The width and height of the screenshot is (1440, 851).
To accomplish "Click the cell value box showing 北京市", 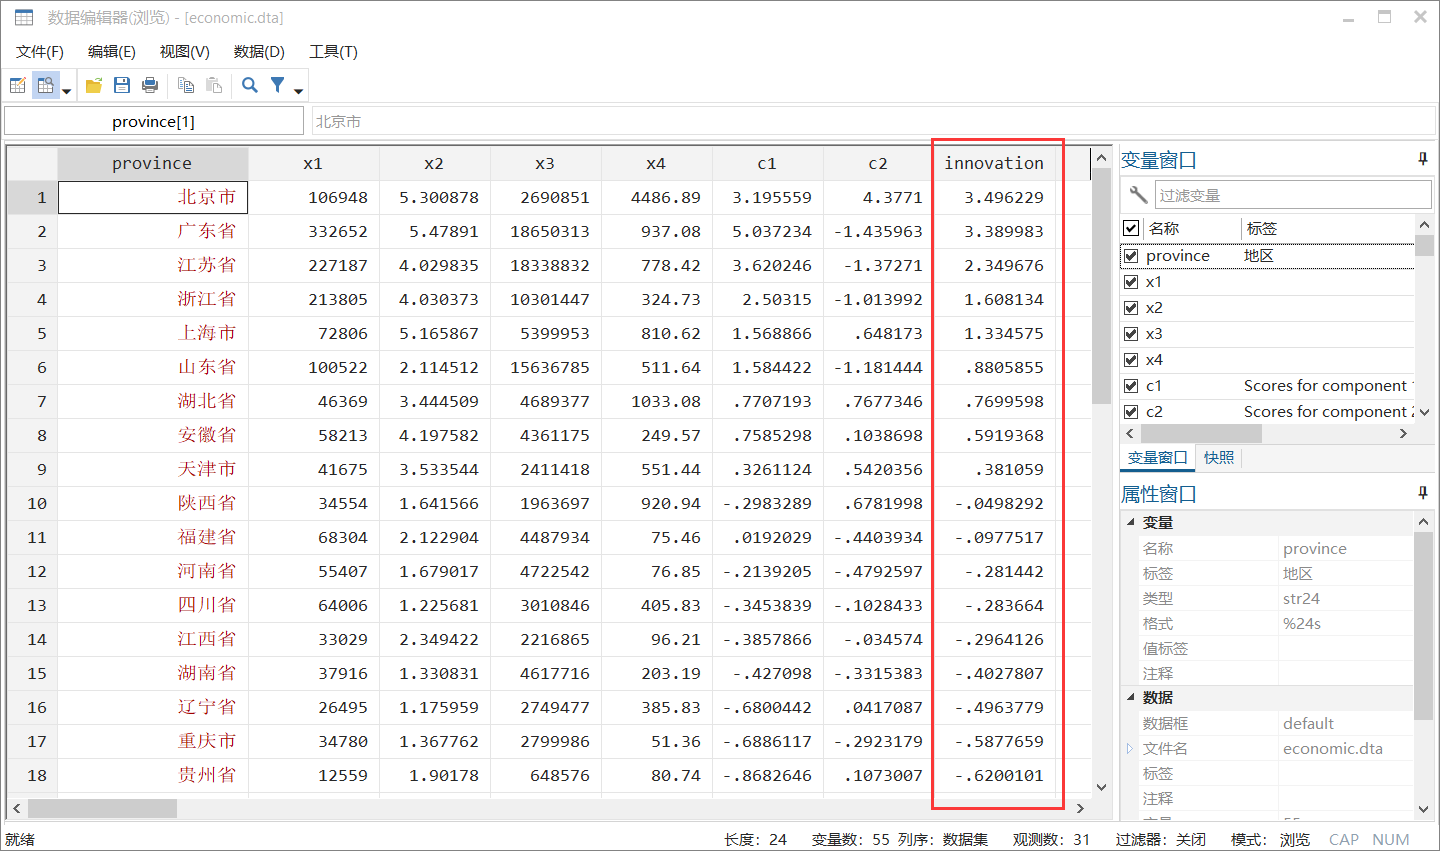I will 873,121.
